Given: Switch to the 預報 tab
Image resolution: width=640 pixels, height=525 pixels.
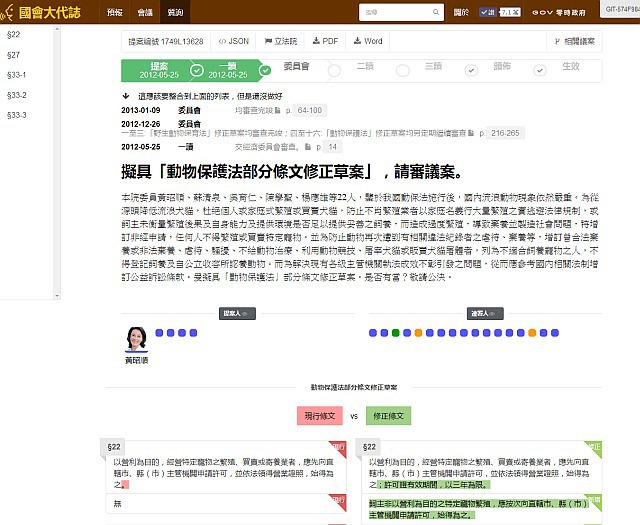Looking at the screenshot, I should coord(115,12).
